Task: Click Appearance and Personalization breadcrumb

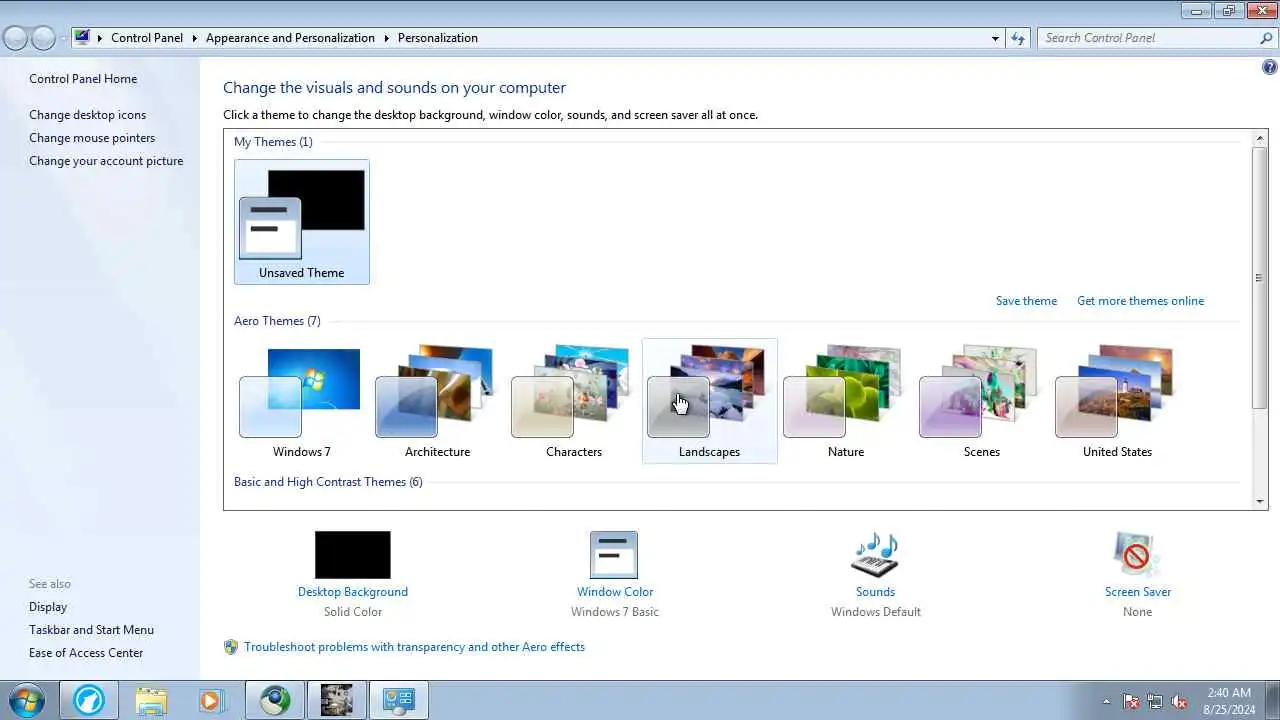Action: (x=290, y=38)
